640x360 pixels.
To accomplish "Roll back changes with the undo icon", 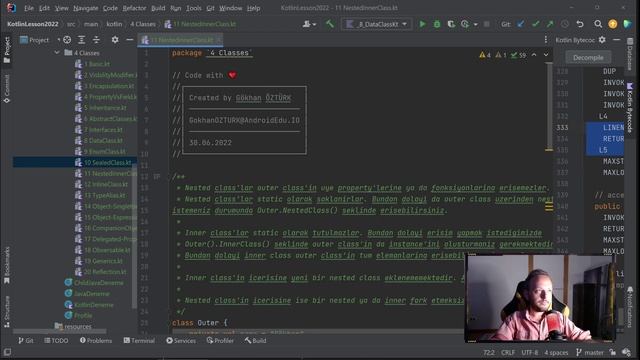I will 580,24.
